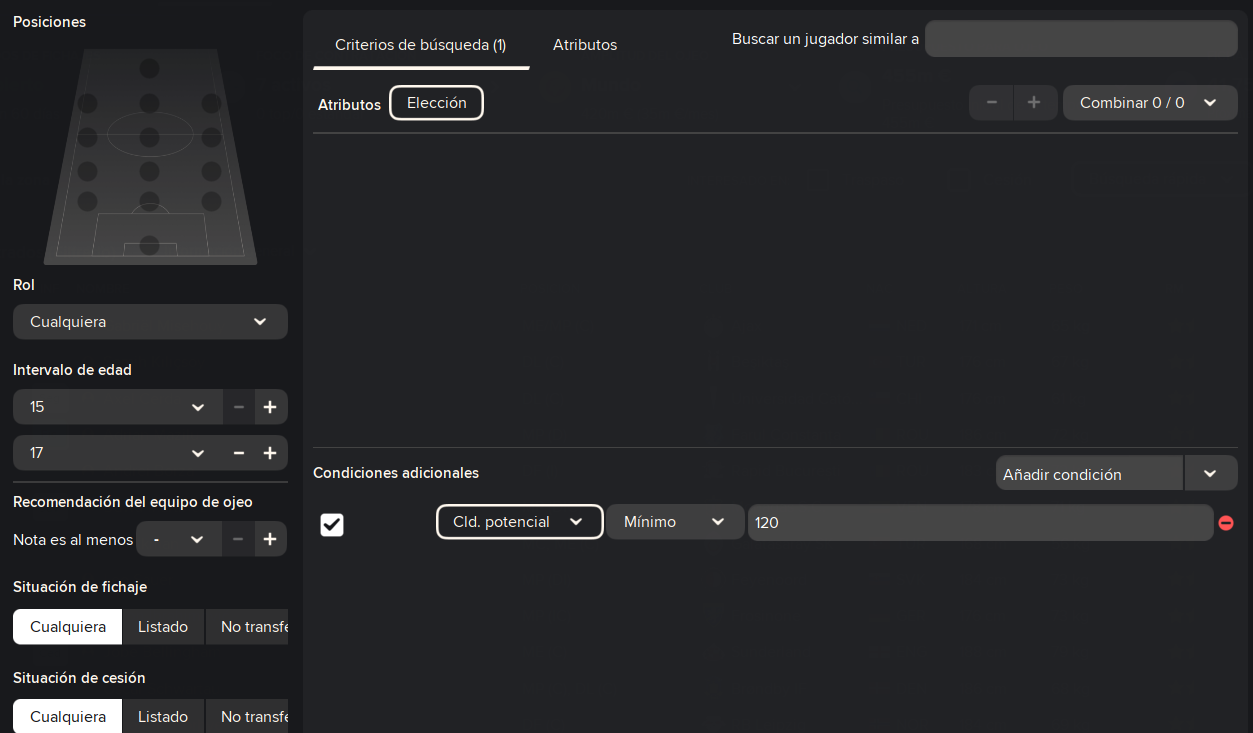Toggle the central attacking midfielder position dot
Image resolution: width=1253 pixels, height=733 pixels.
pyautogui.click(x=149, y=103)
